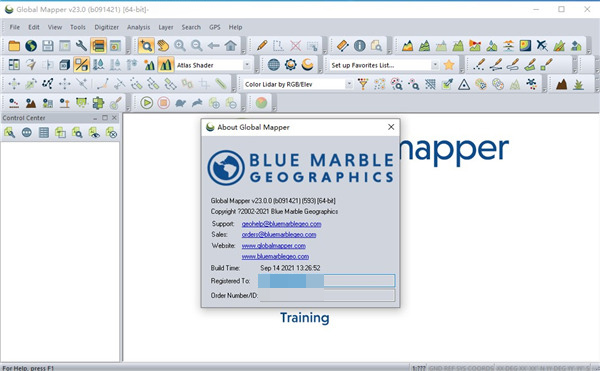
Task: Open the attribute table icon in Control Center
Action: click(x=44, y=133)
